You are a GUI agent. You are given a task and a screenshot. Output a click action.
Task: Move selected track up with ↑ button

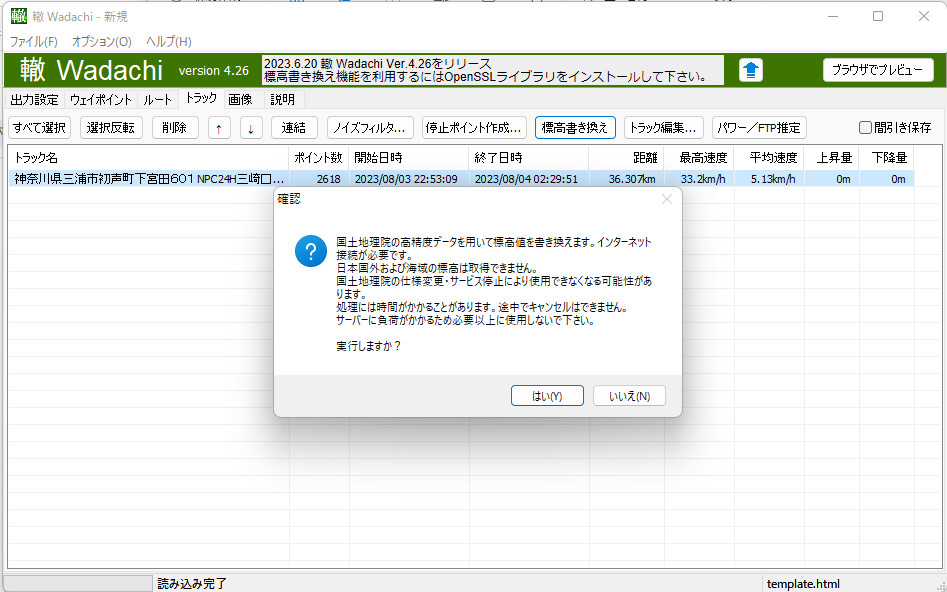coord(219,127)
